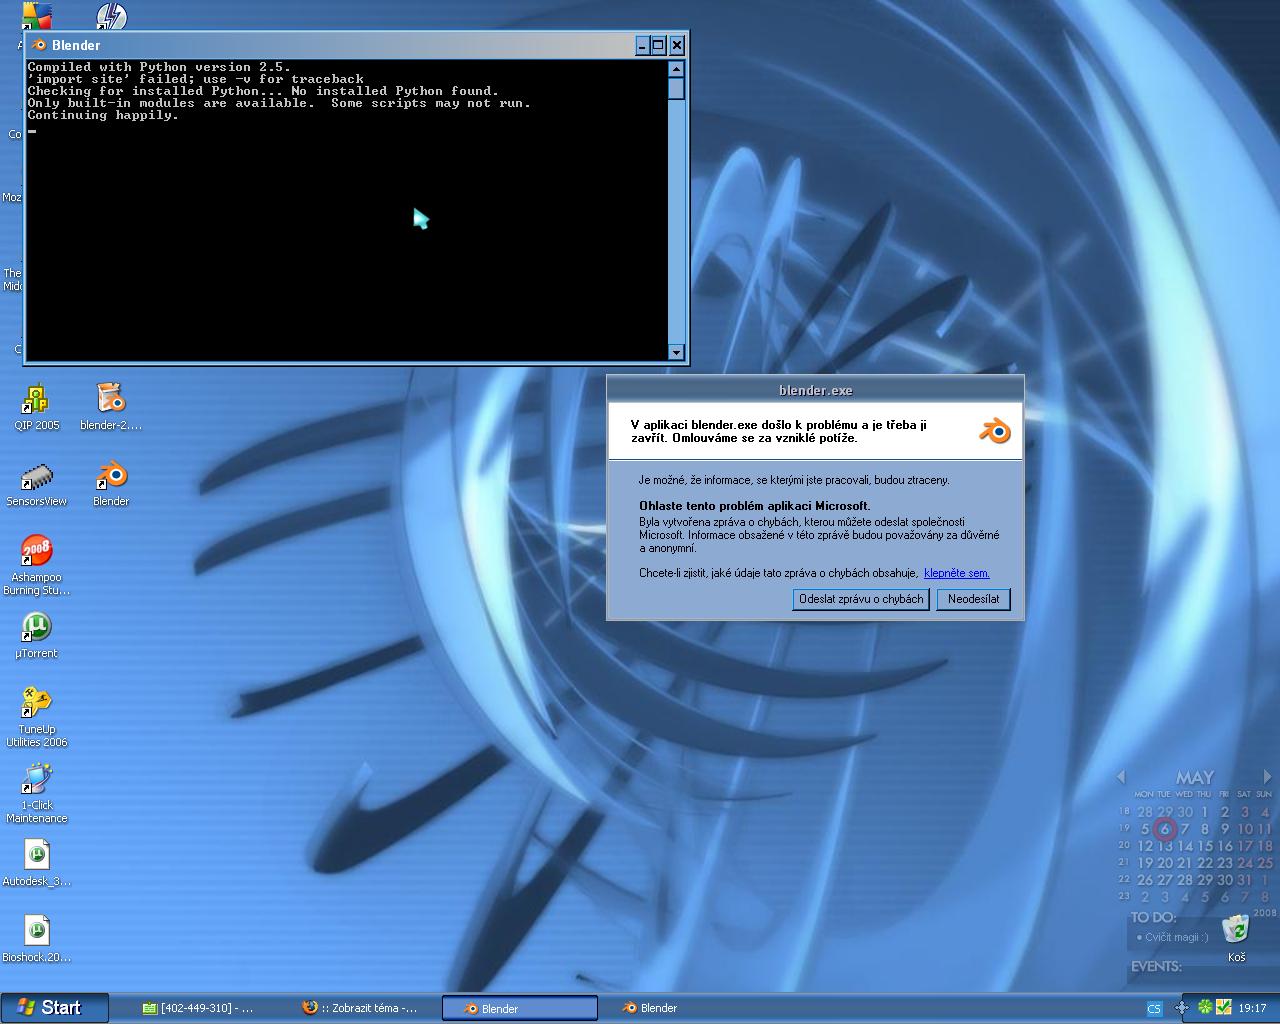The width and height of the screenshot is (1280, 1024).
Task: Go to previous month in calendar widget
Action: [x=1121, y=776]
